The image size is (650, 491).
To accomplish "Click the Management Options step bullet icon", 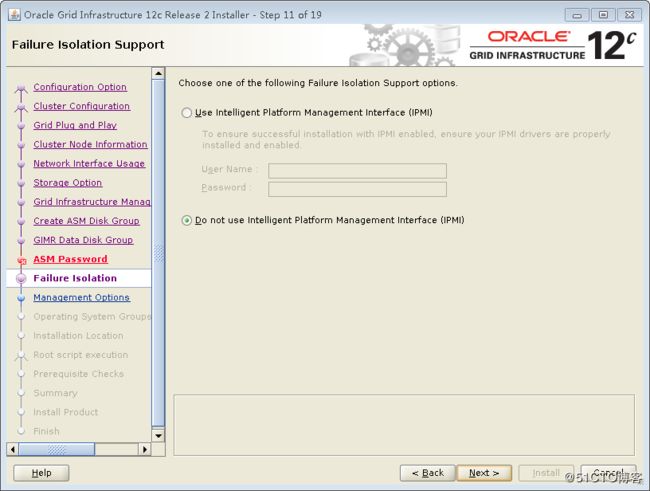I will 21,298.
